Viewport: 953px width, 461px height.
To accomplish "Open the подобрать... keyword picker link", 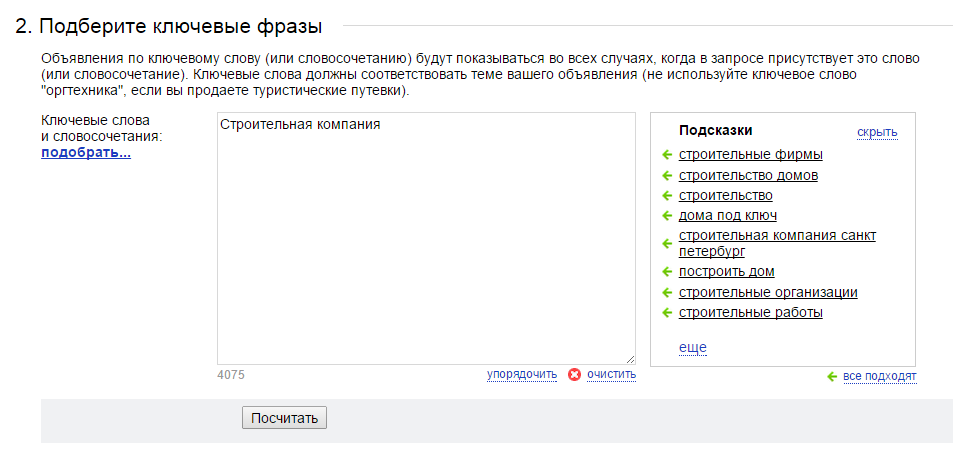I will [x=86, y=153].
